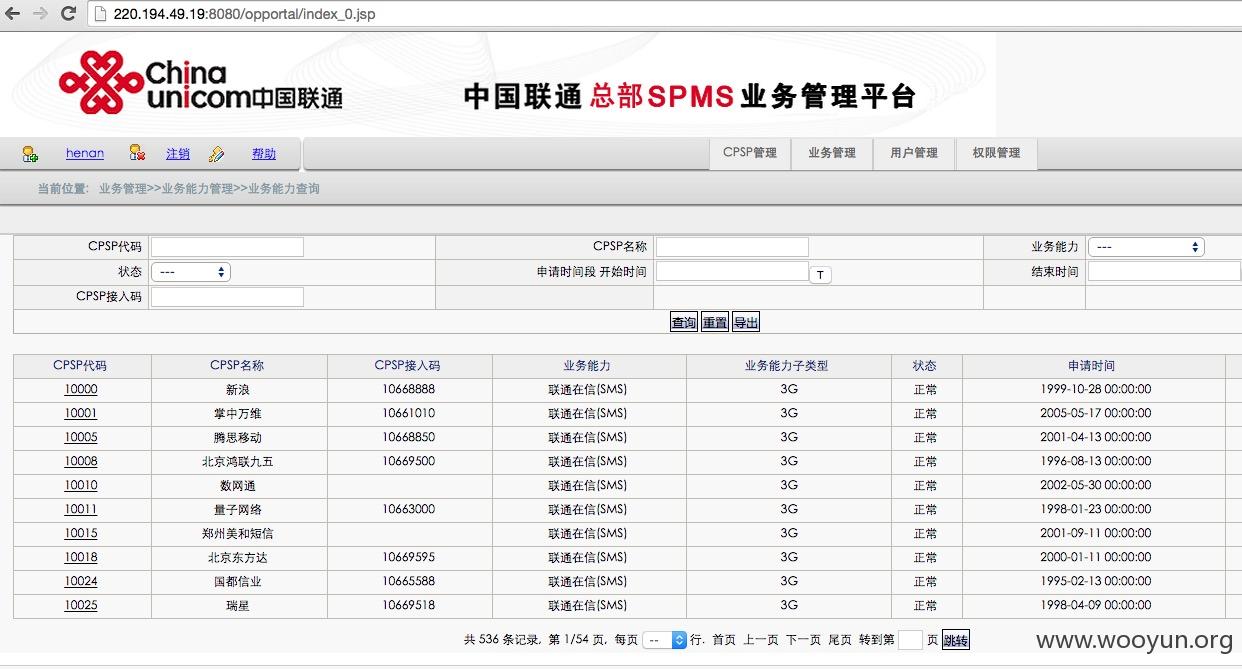Click the 跳转 jump button
Image resolution: width=1242 pixels, height=669 pixels.
pyautogui.click(x=956, y=640)
